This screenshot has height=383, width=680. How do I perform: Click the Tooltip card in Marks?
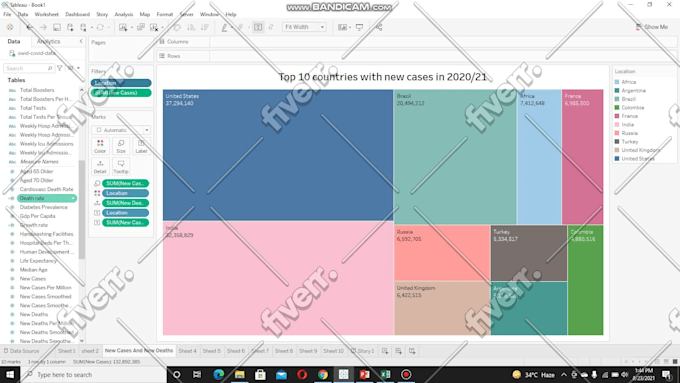121,167
